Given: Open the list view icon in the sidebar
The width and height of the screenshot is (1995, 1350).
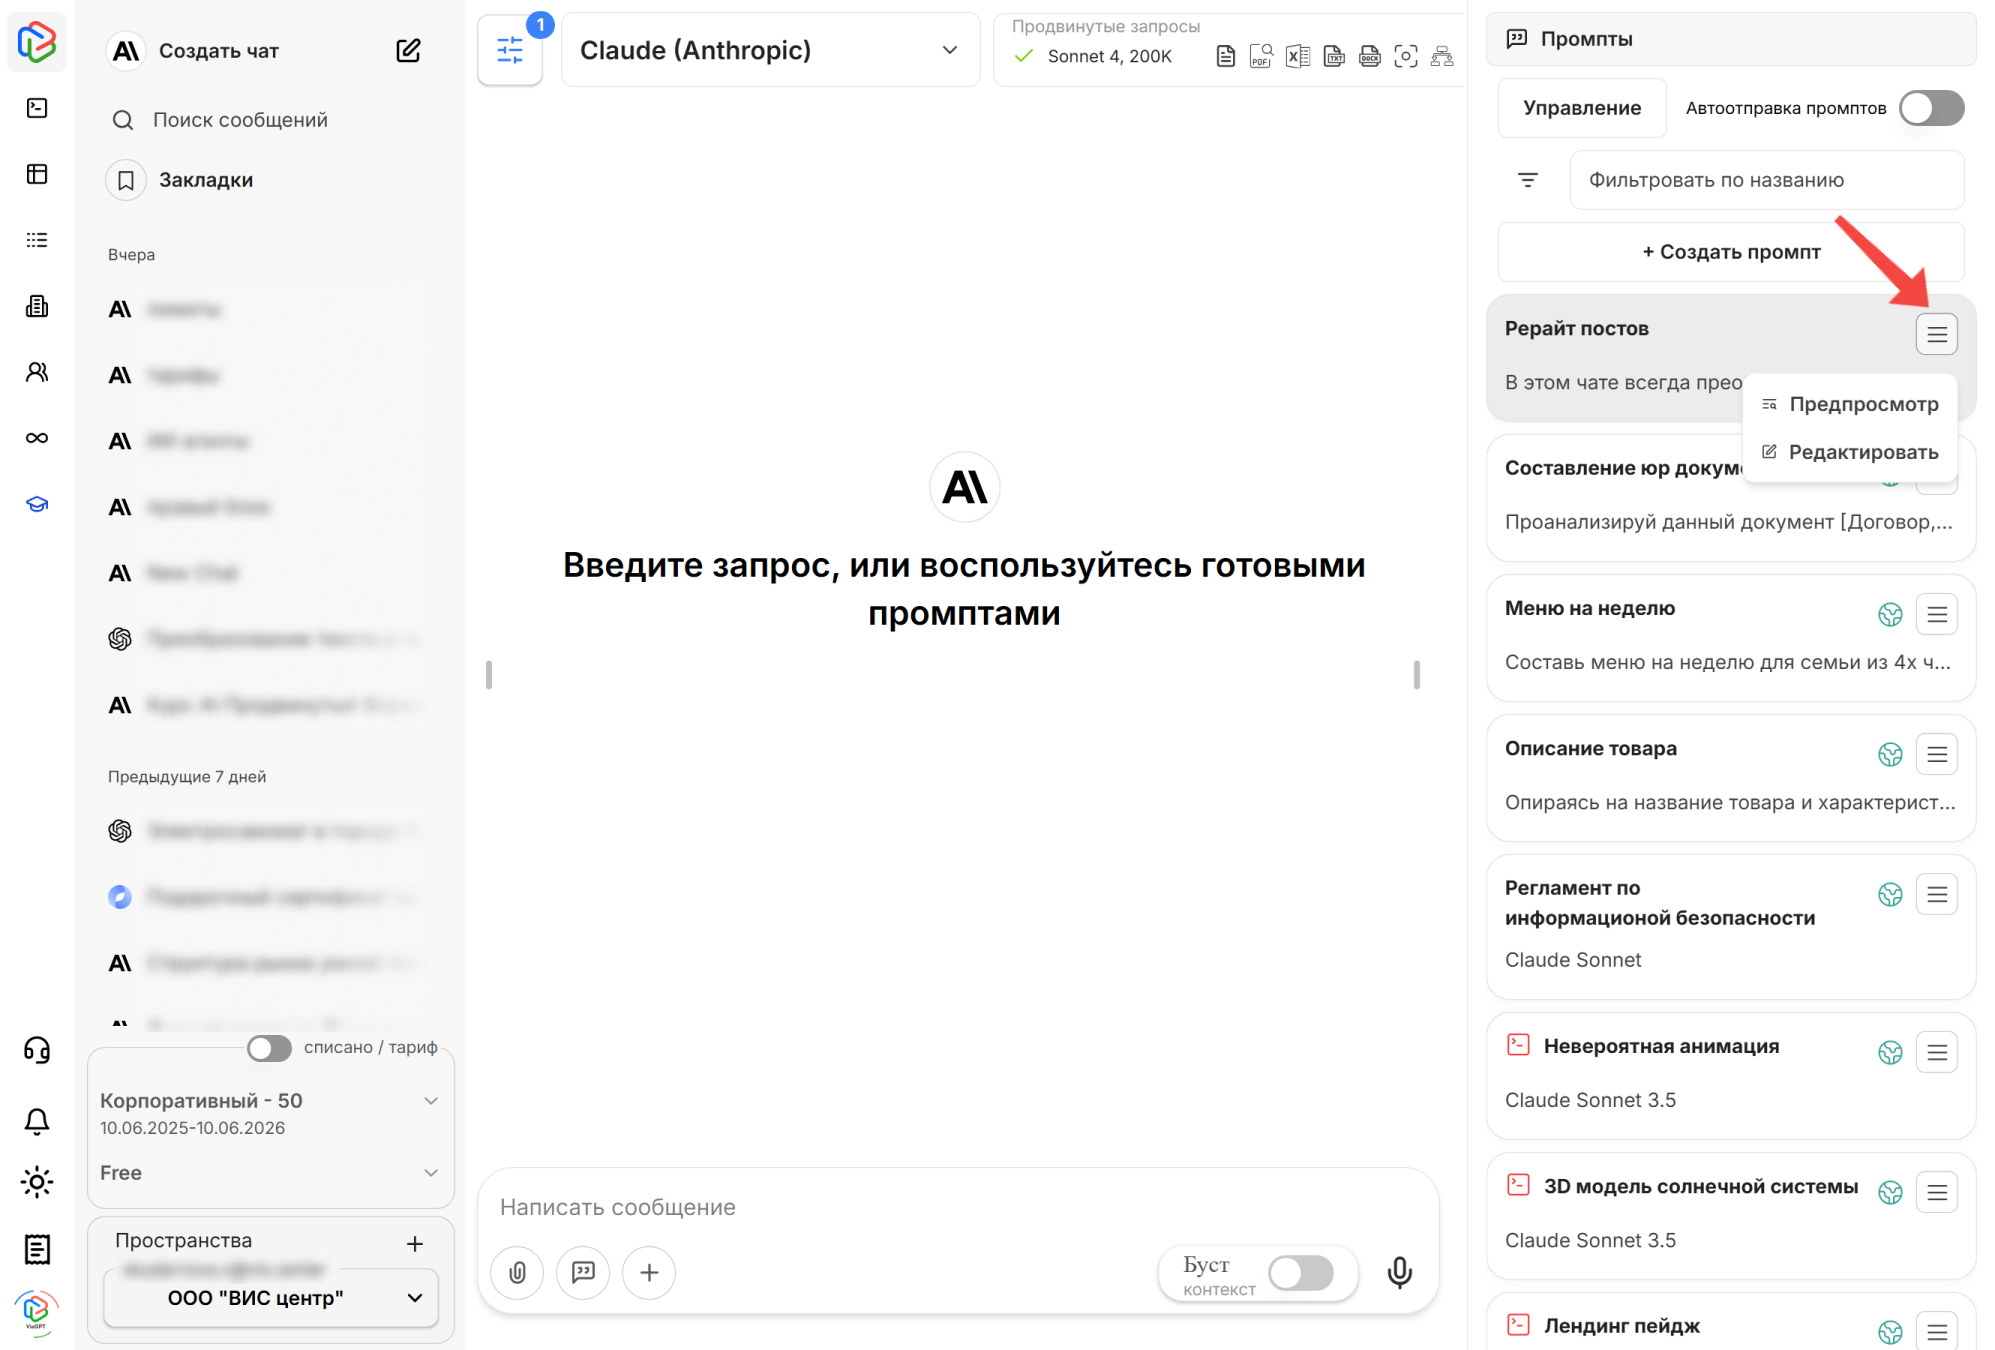Looking at the screenshot, I should (37, 240).
